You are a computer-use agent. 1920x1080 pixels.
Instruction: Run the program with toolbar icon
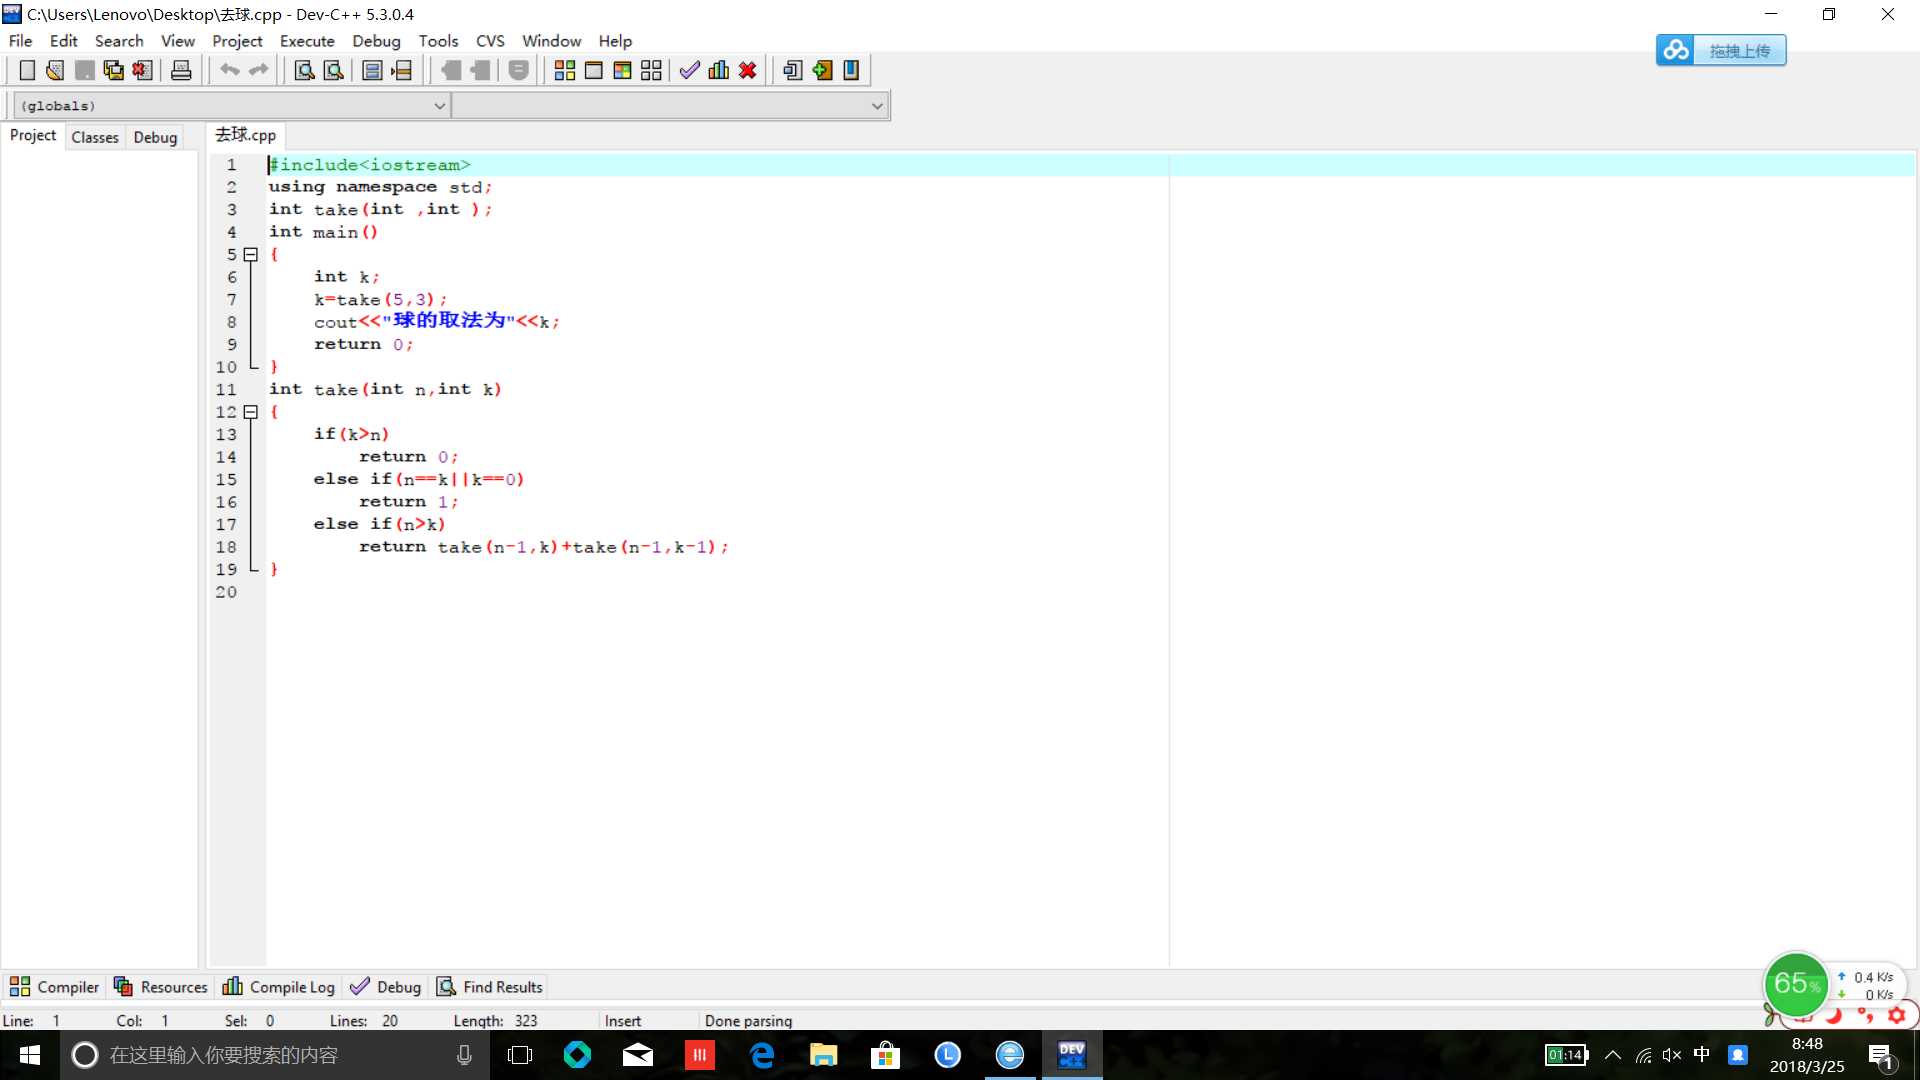pyautogui.click(x=594, y=70)
